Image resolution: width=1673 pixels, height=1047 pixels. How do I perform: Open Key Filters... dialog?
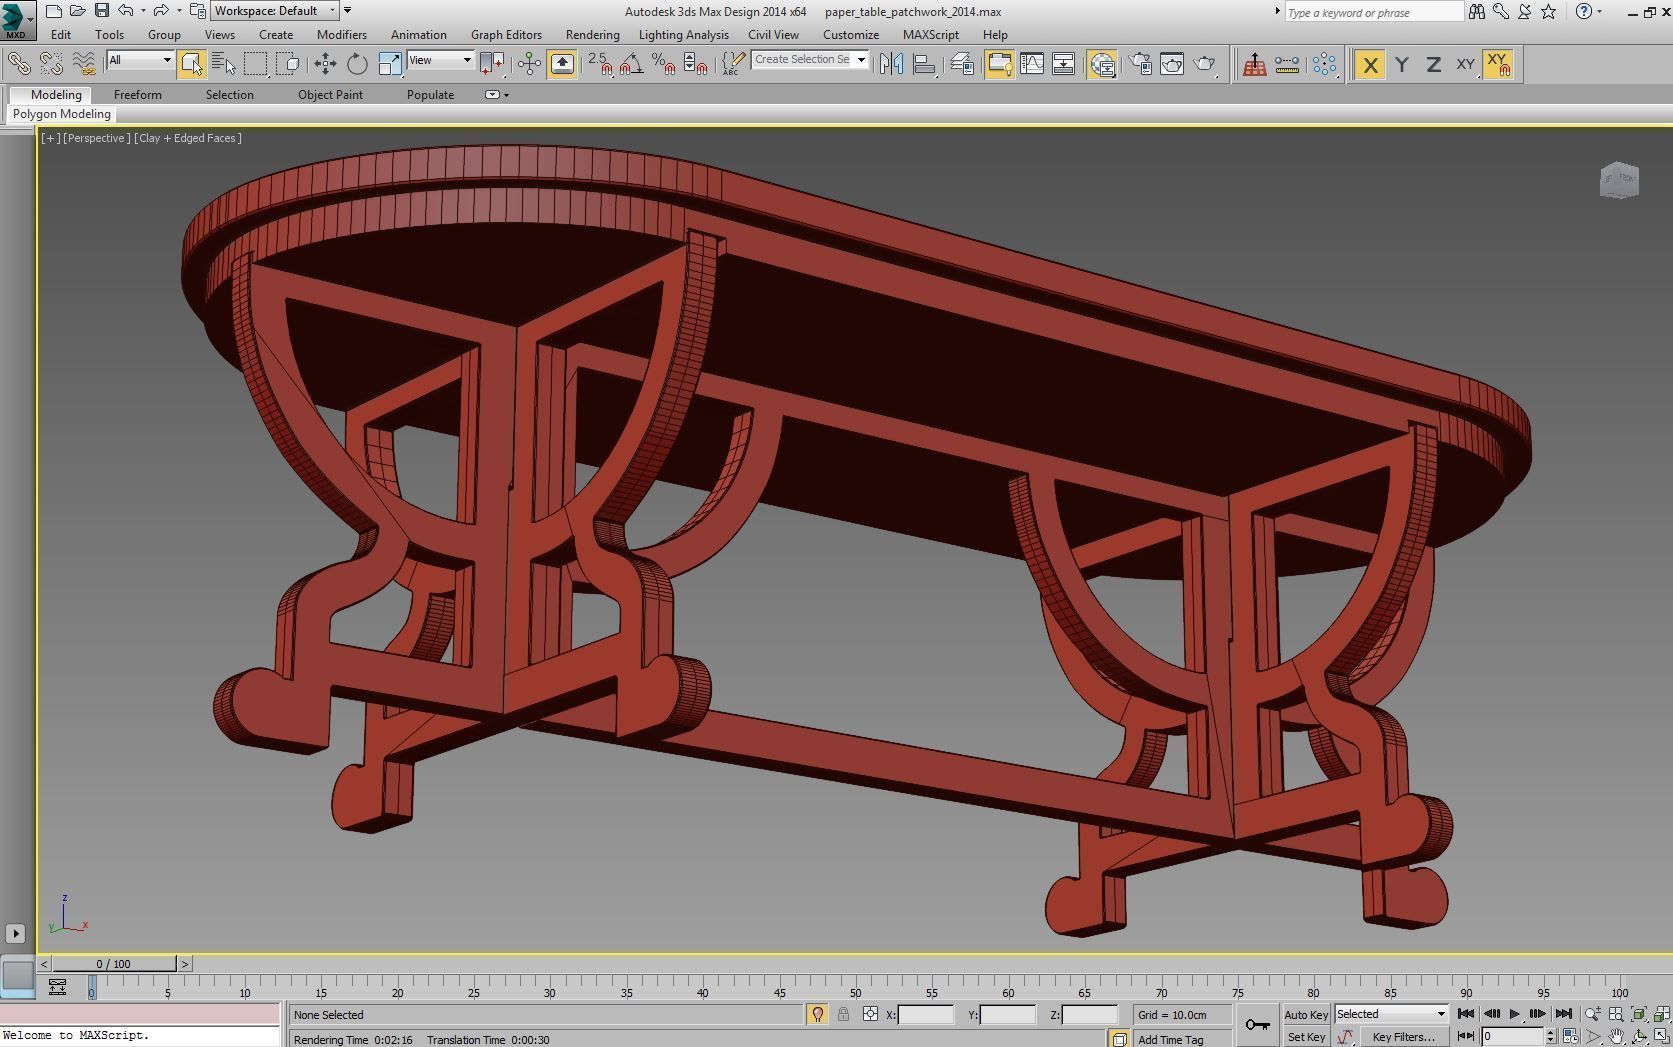[1403, 1037]
